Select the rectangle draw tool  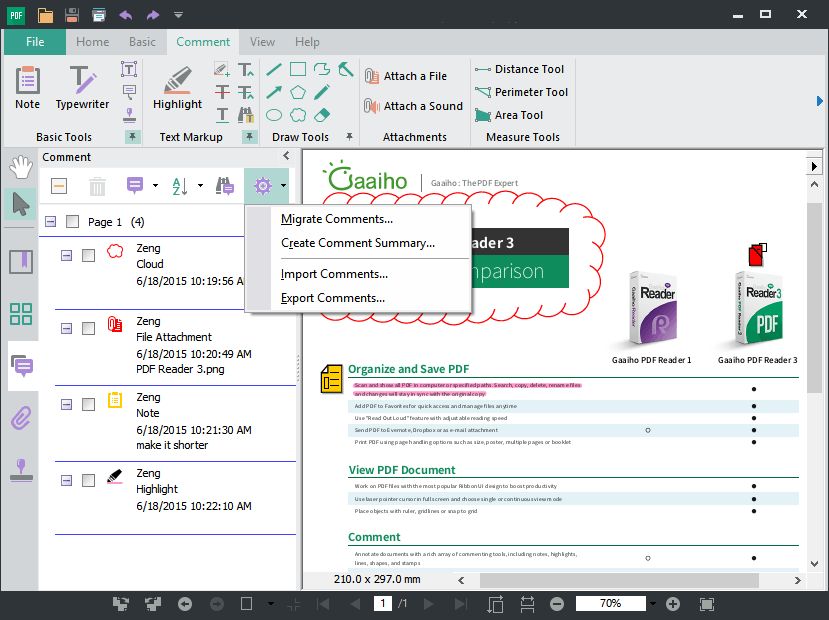[x=298, y=69]
